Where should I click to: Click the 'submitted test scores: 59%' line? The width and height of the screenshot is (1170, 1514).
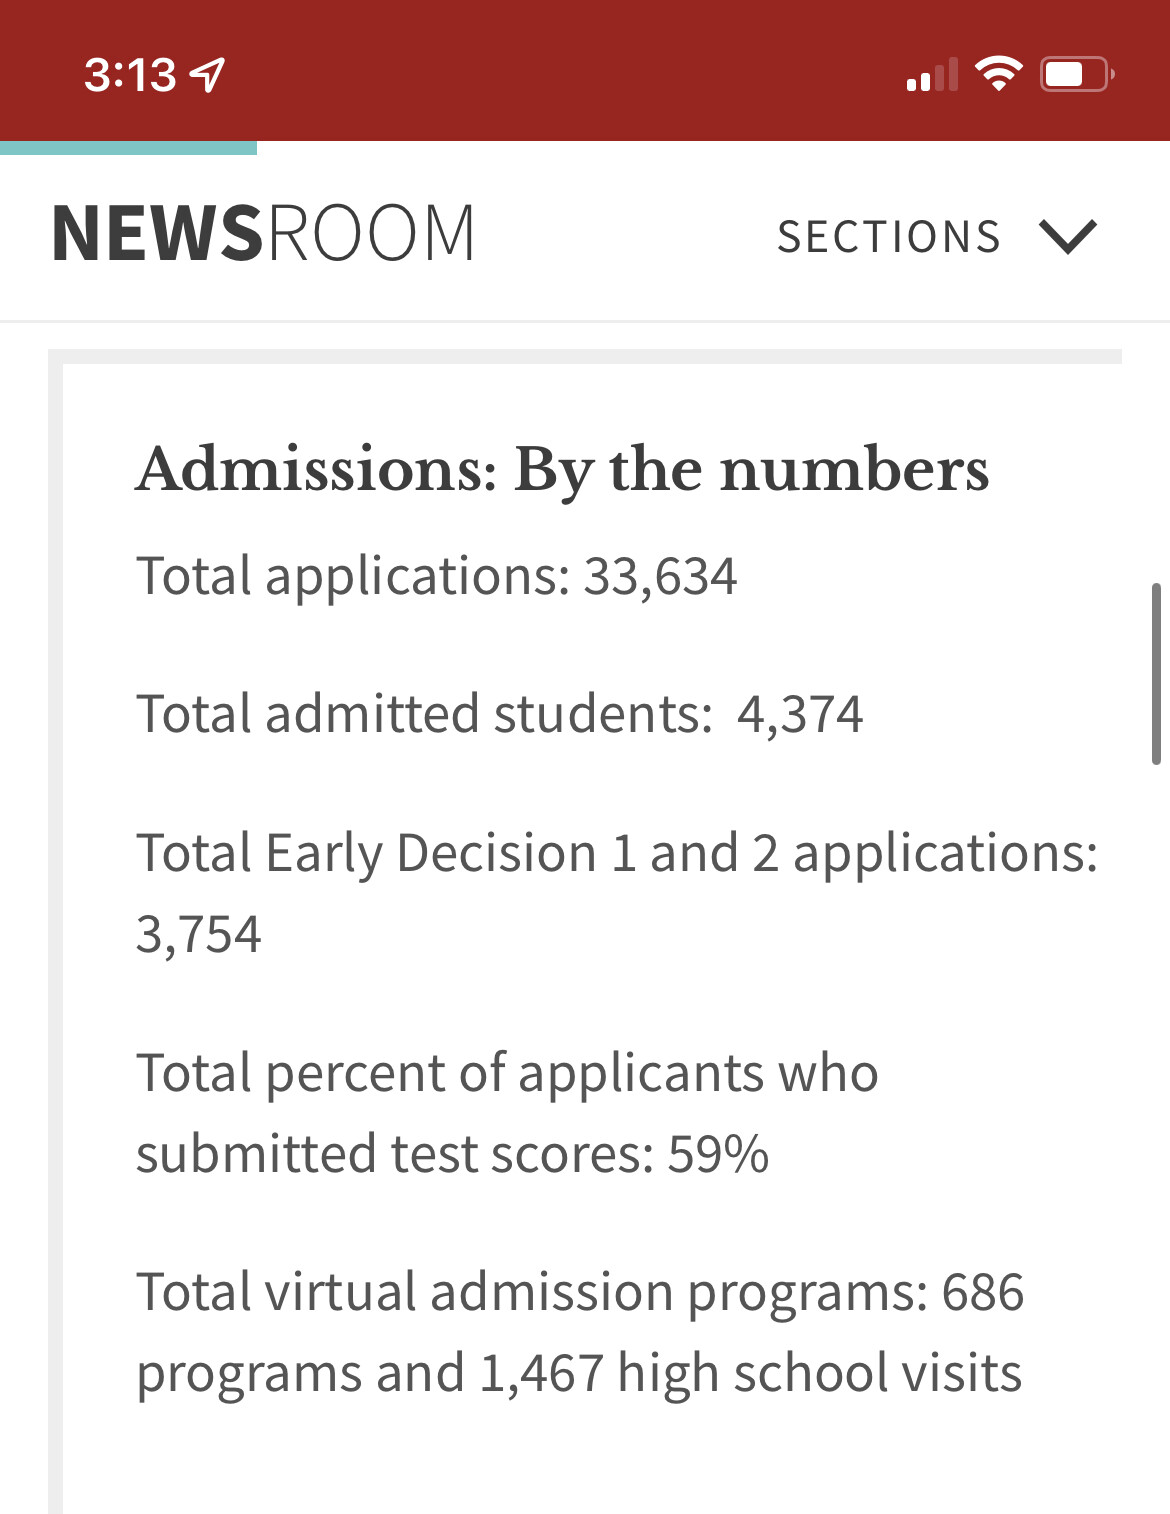click(x=453, y=1155)
